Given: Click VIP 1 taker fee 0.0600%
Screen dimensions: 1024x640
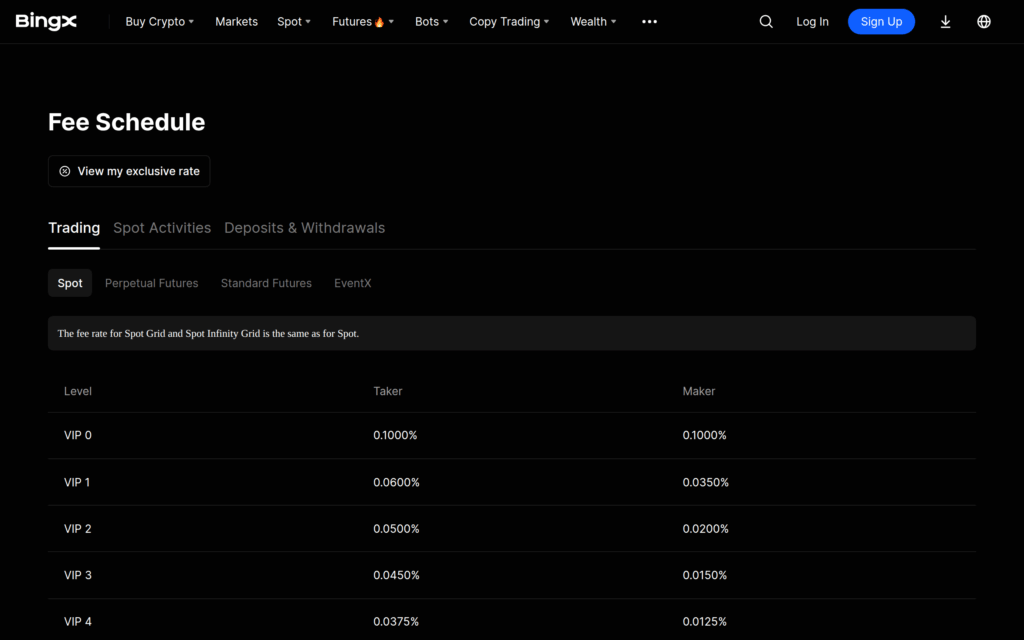Looking at the screenshot, I should (396, 482).
